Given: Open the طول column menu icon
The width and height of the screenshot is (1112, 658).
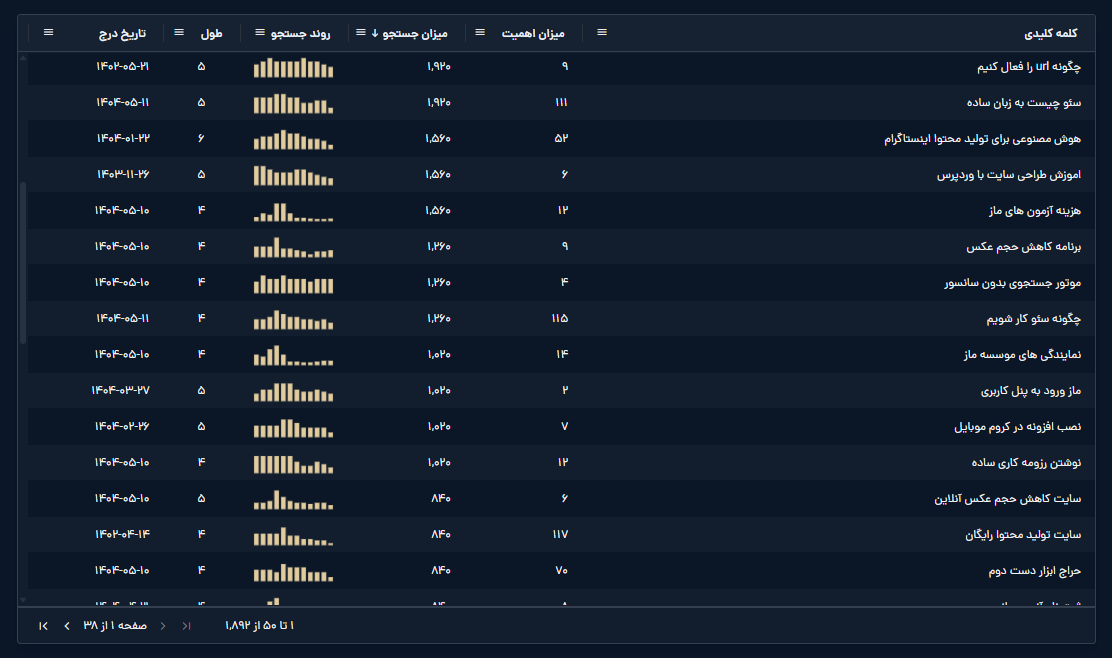Looking at the screenshot, I should coord(179,33).
